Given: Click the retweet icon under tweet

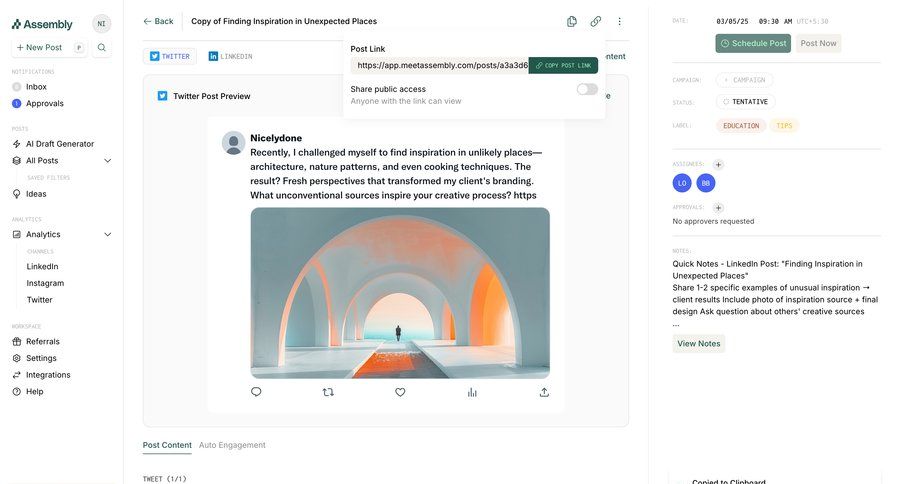Looking at the screenshot, I should pos(328,392).
